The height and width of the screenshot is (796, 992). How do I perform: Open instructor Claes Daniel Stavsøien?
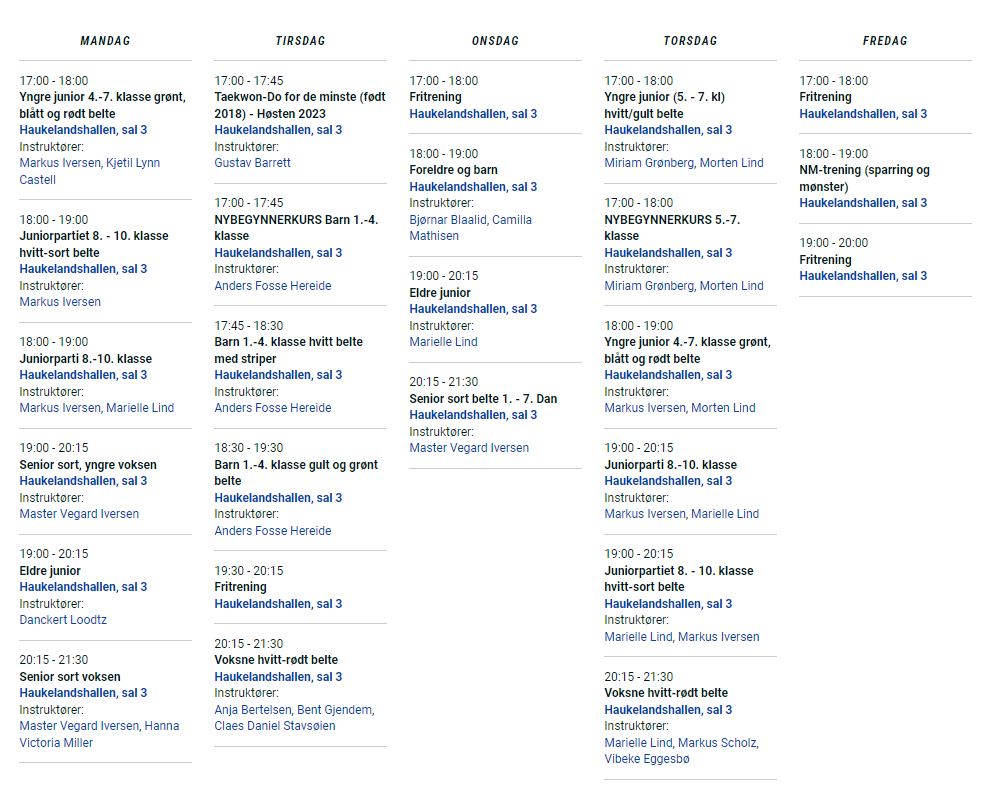tap(275, 726)
